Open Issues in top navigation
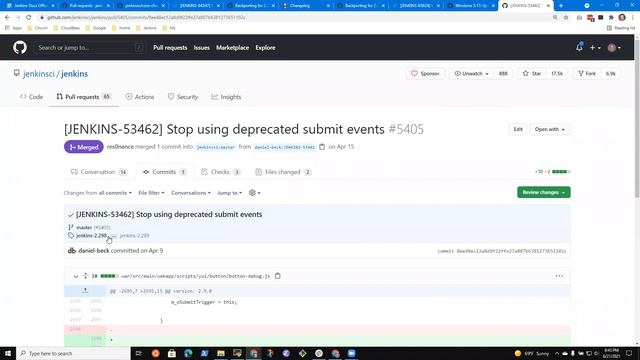This screenshot has height=360, width=640. pos(202,48)
